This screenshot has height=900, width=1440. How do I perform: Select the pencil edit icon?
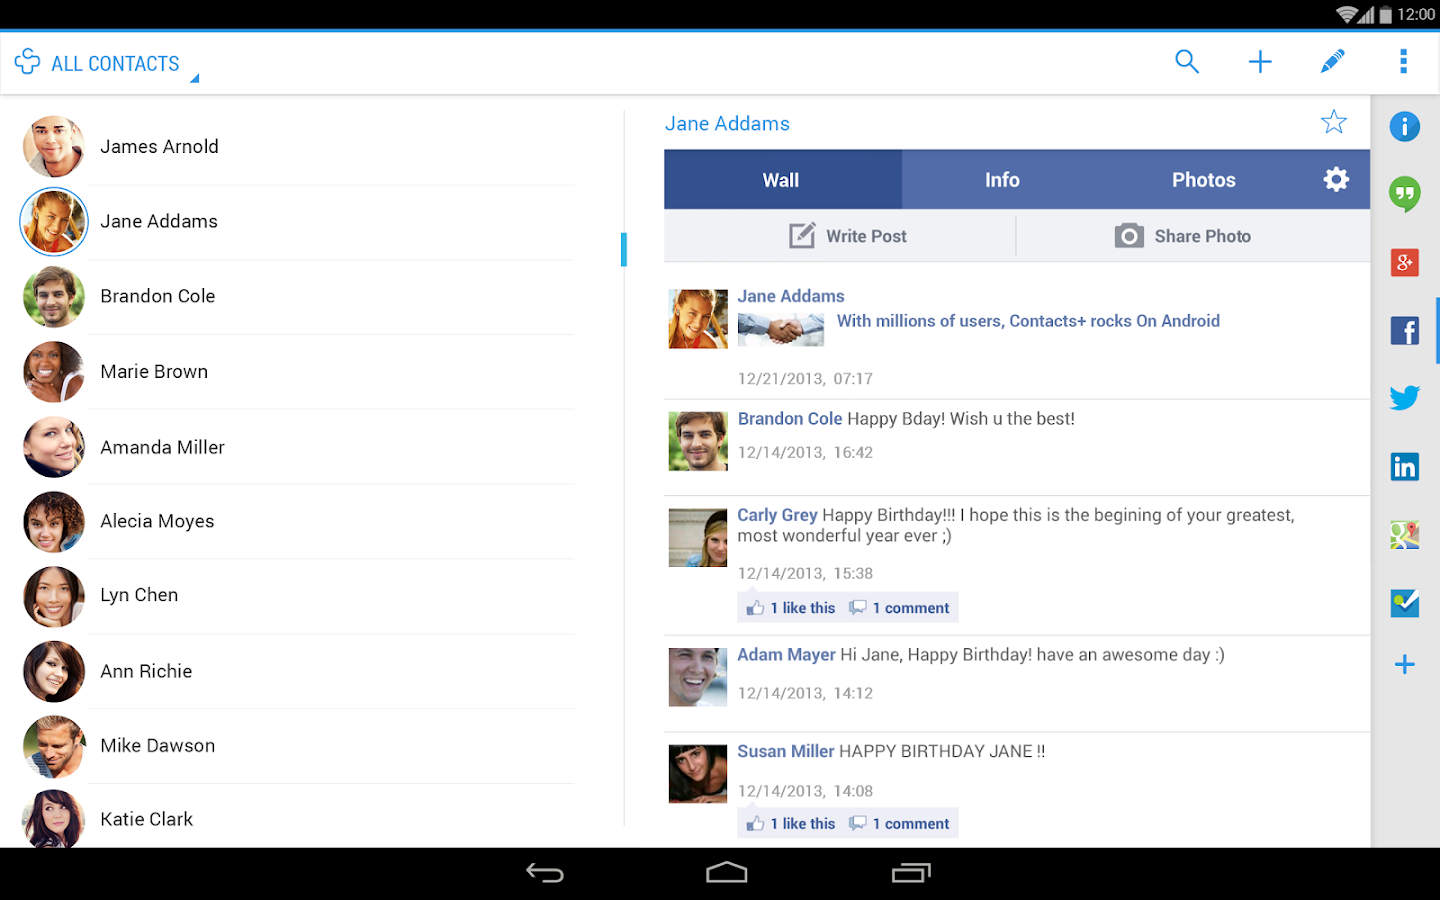click(1332, 61)
